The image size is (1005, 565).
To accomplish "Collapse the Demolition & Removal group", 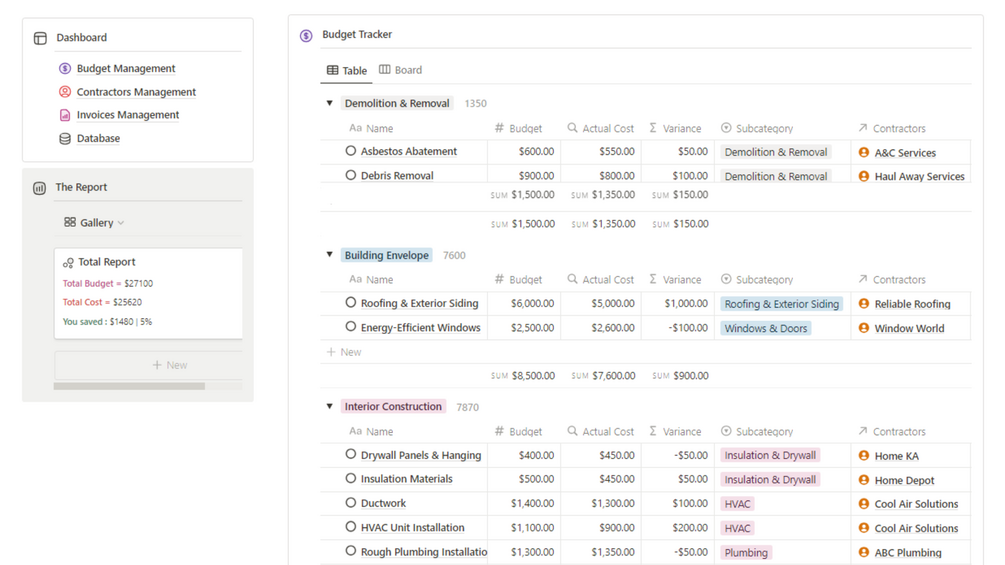I will click(329, 103).
